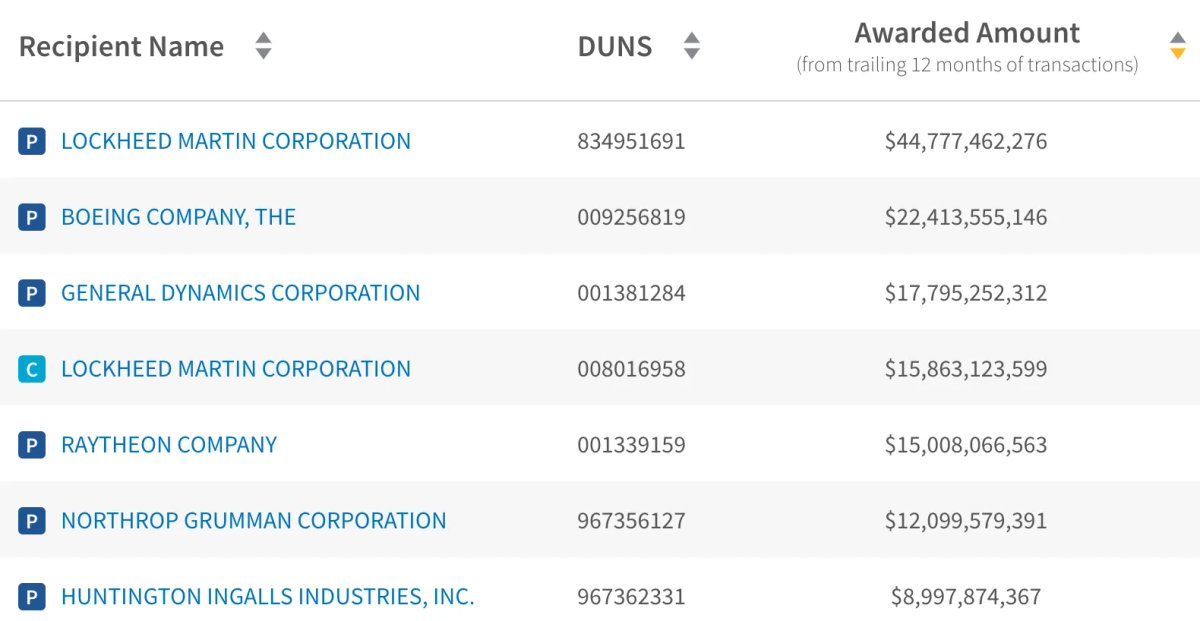Open General Dynamics Corporation recipient profile
Viewport: 1200px width, 621px height.
241,293
